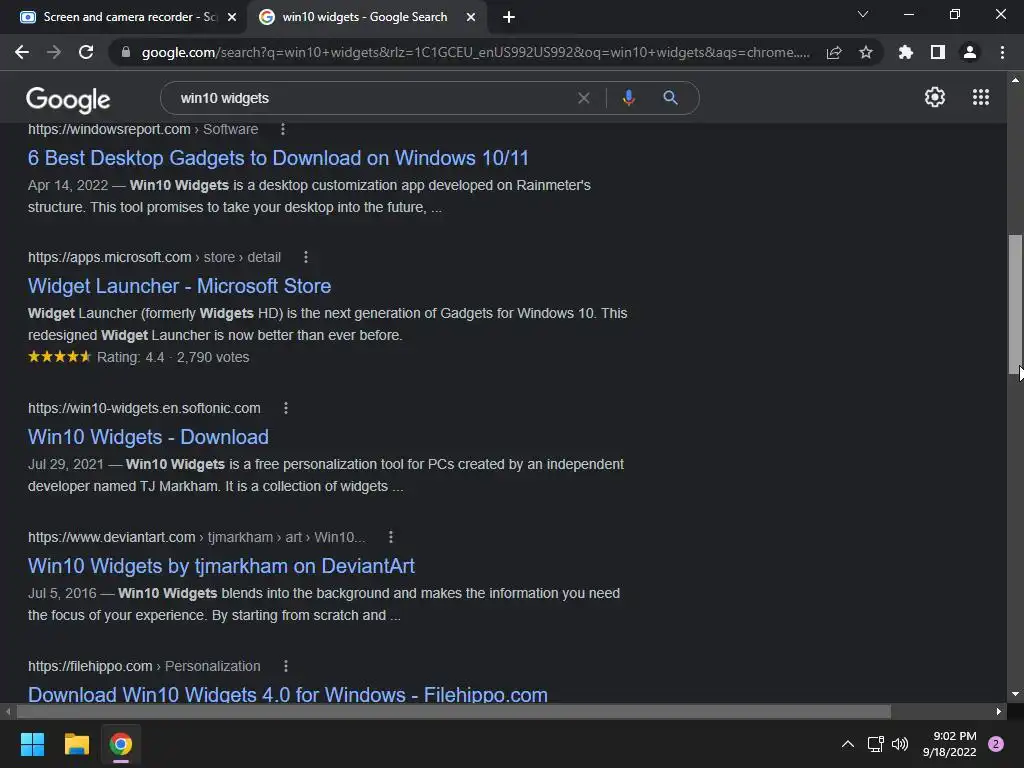This screenshot has width=1024, height=768.
Task: Open Google quick settings gear
Action: click(x=935, y=97)
